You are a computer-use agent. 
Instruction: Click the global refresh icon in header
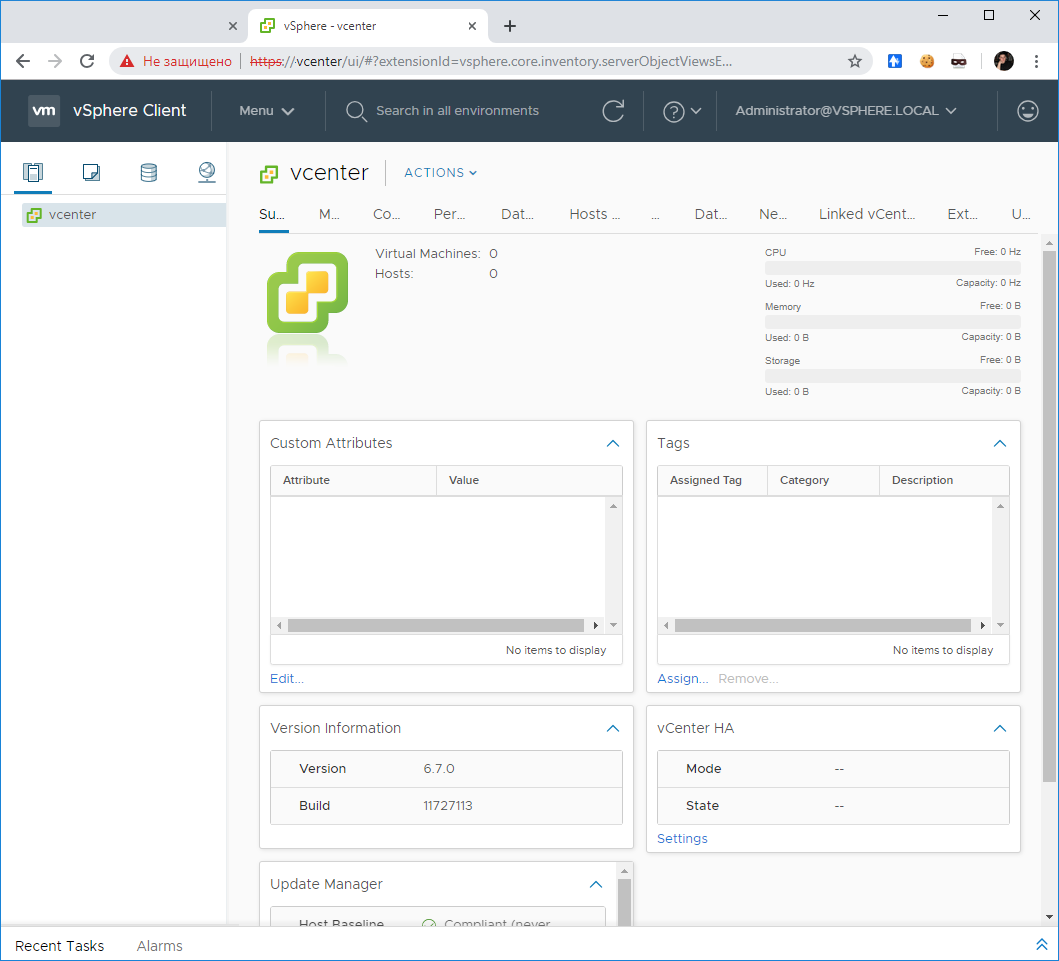(x=613, y=111)
